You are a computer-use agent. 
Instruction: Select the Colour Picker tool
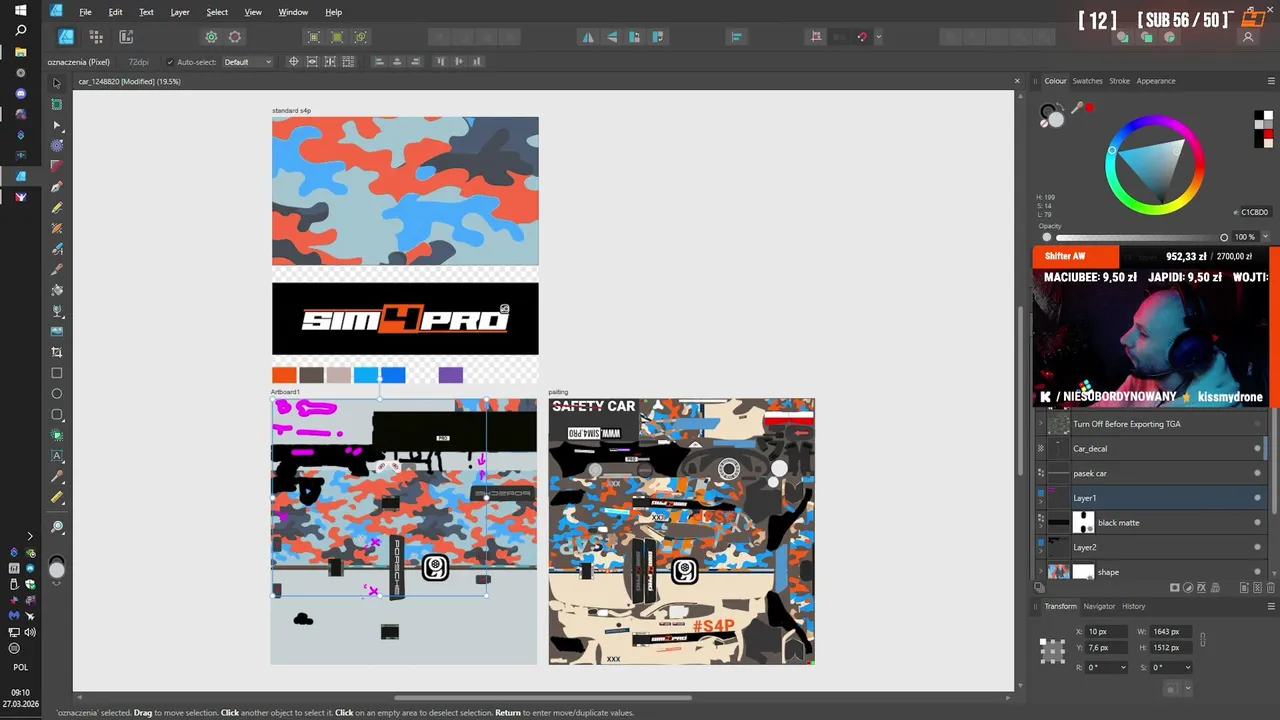click(x=57, y=476)
